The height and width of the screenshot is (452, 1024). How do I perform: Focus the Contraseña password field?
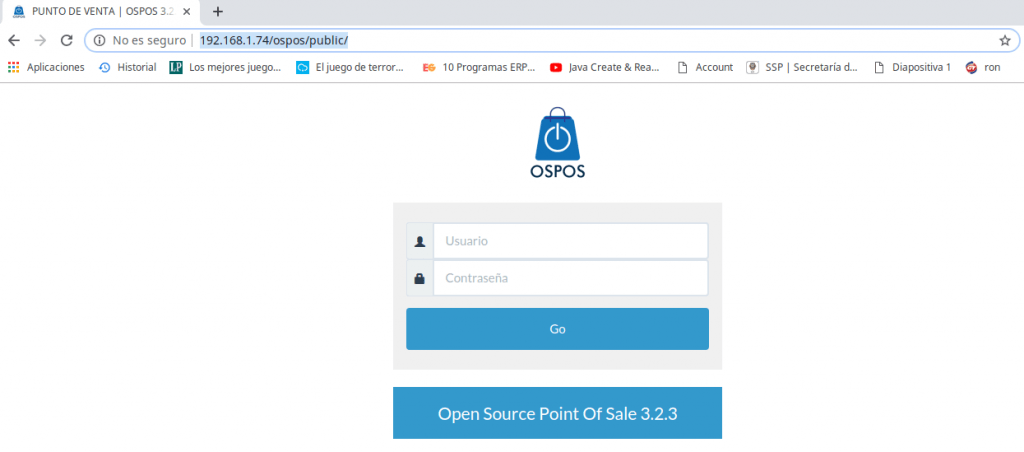click(x=570, y=278)
